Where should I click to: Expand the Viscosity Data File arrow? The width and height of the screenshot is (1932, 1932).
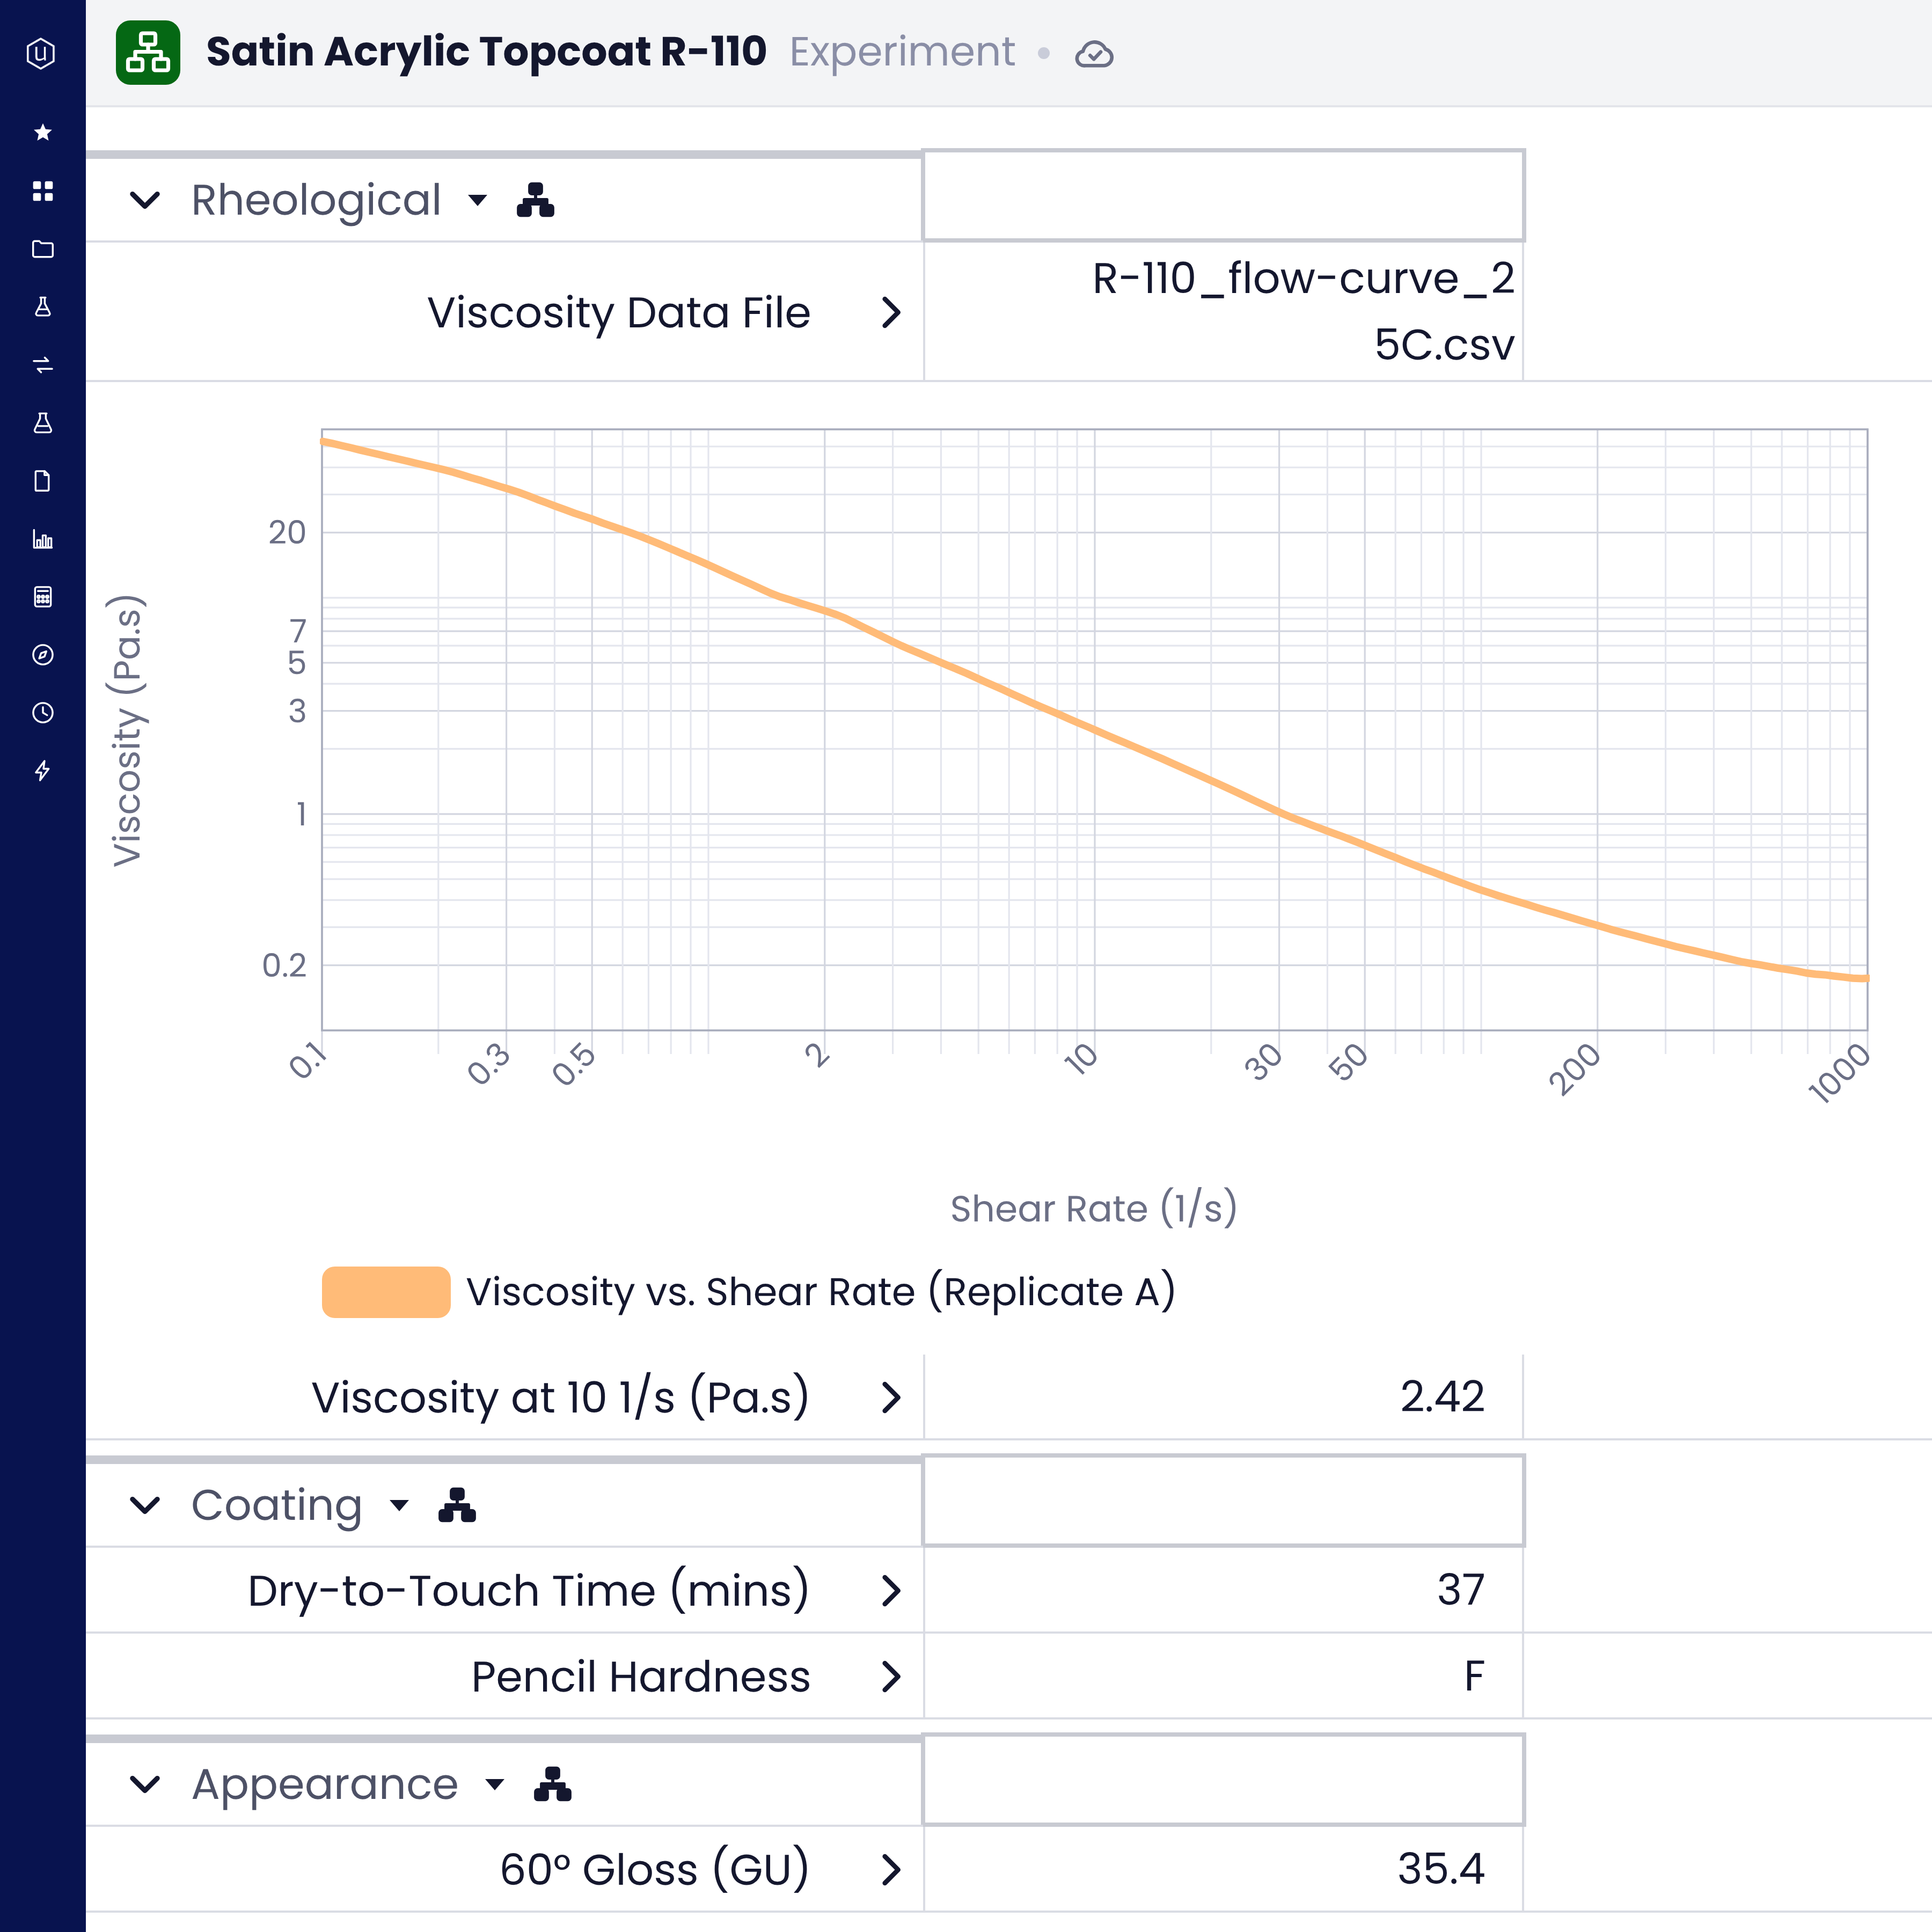pyautogui.click(x=891, y=313)
